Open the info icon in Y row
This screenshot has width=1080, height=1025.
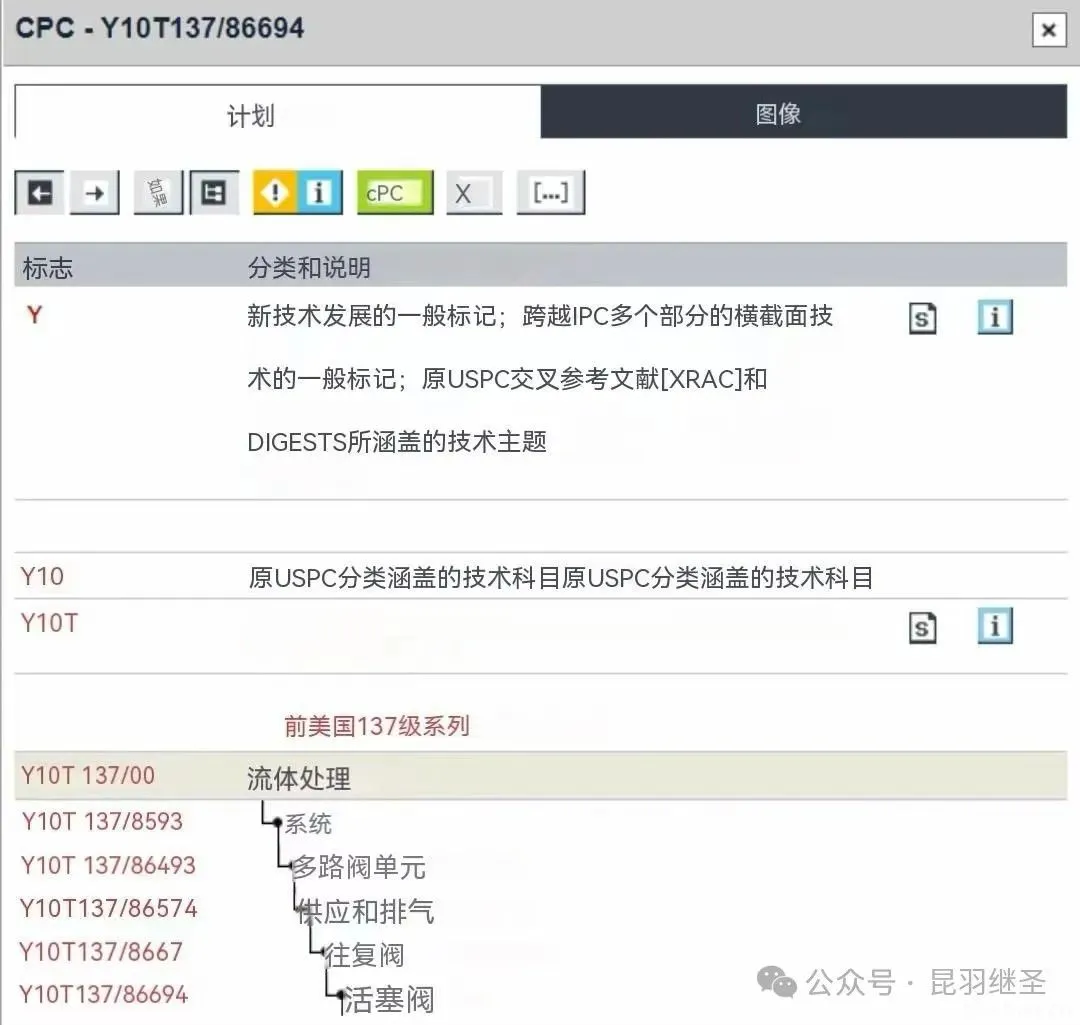coord(994,319)
